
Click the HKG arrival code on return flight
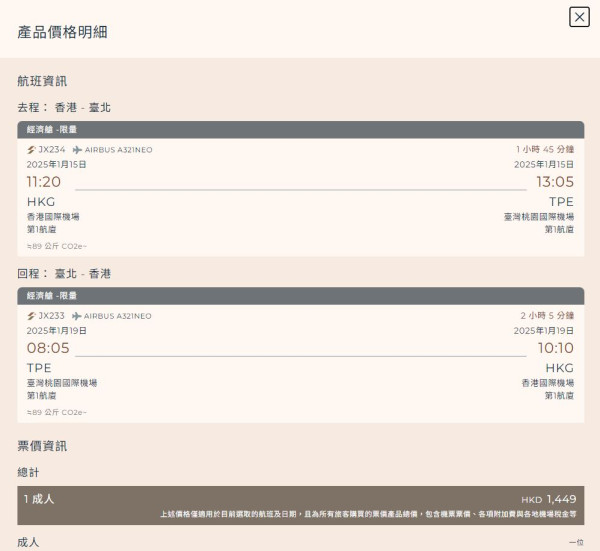click(559, 368)
